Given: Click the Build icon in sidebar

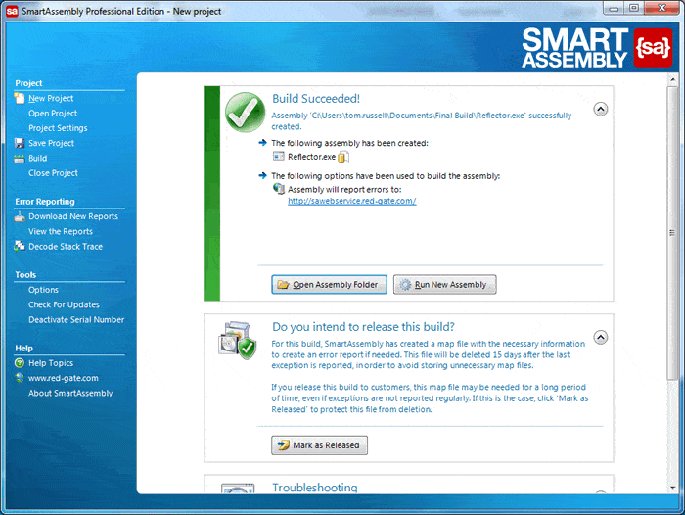Looking at the screenshot, I should [20, 158].
